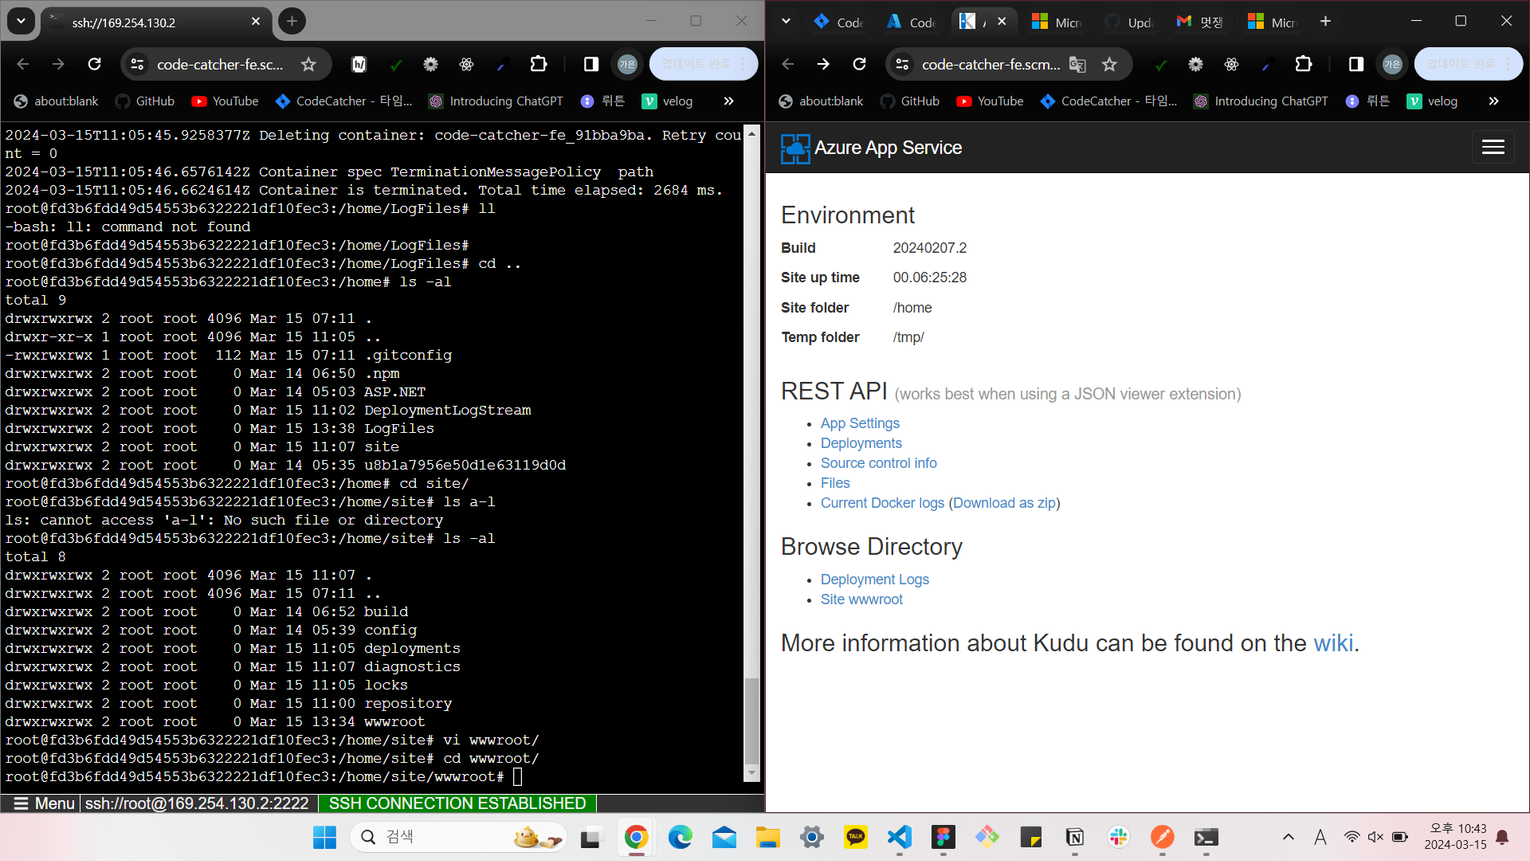Open extensions puzzle icon in SSH window
This screenshot has height=861, width=1530.
click(x=538, y=64)
